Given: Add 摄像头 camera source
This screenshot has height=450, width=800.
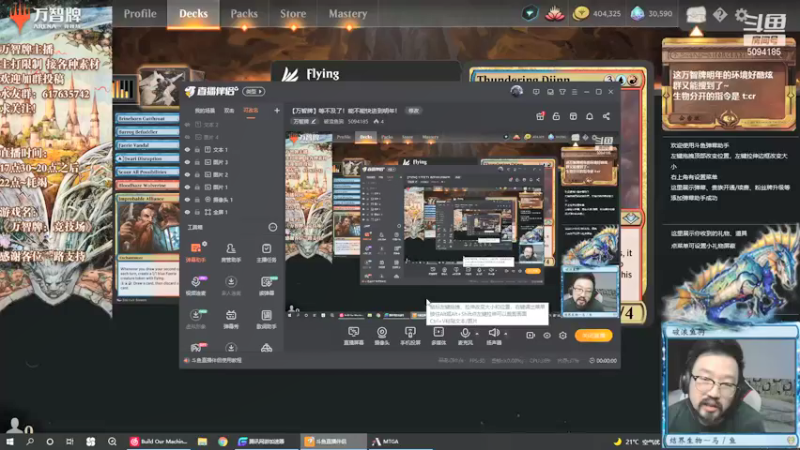Looking at the screenshot, I should click(x=382, y=336).
